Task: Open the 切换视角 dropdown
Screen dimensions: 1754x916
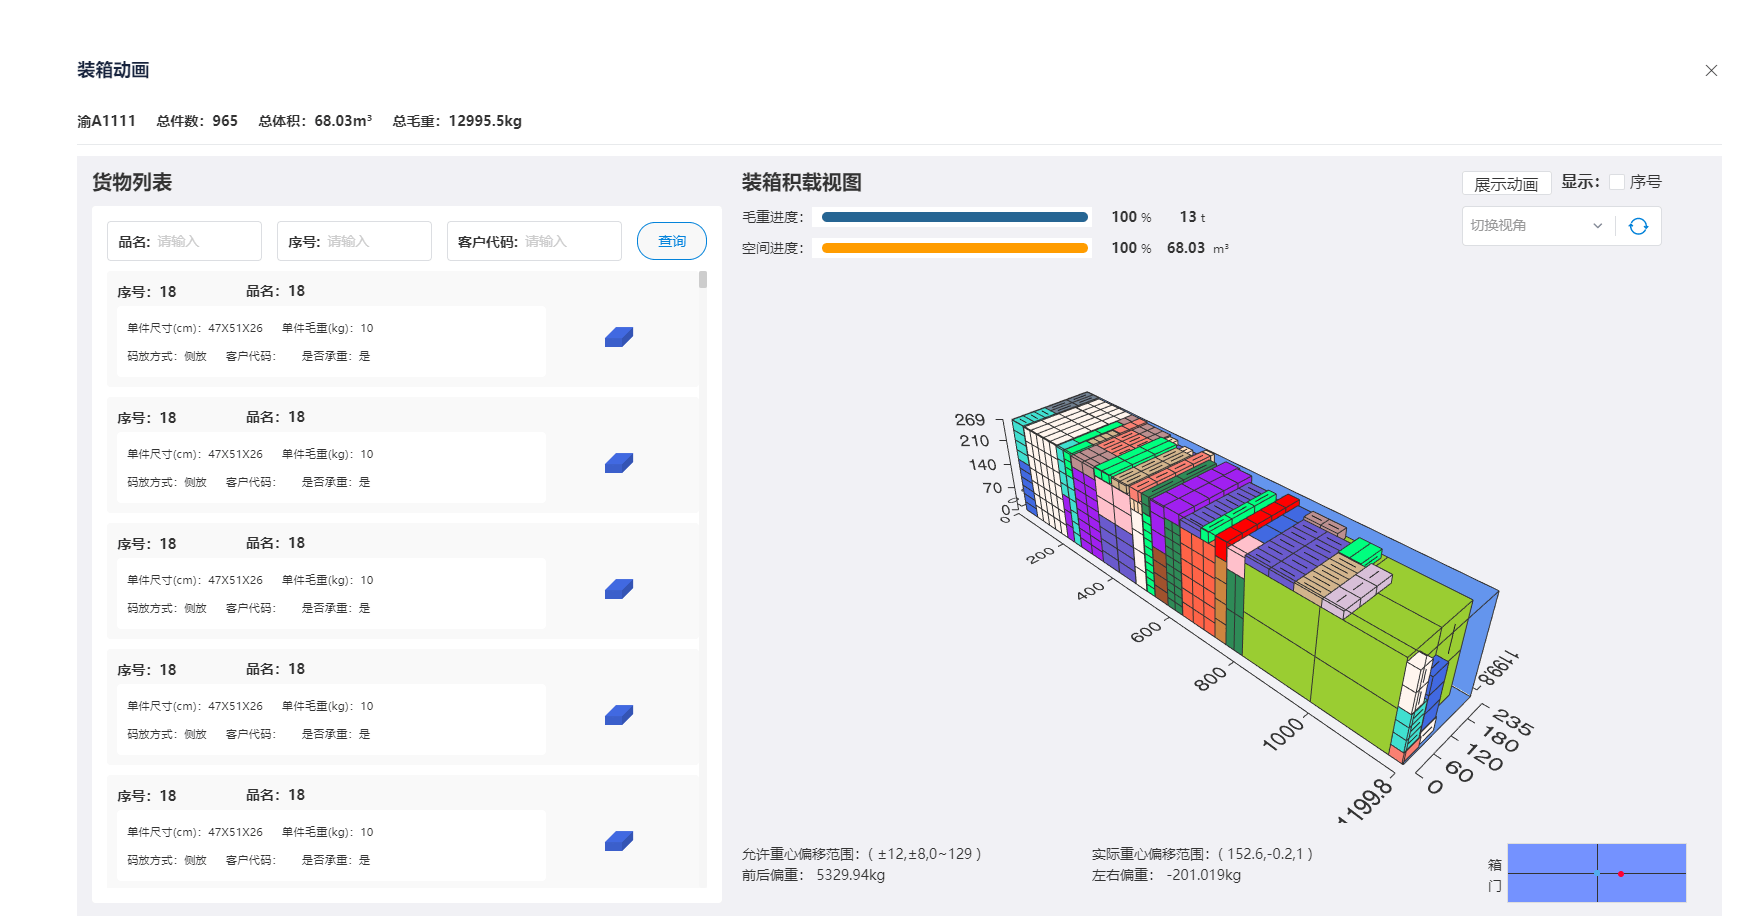Action: pos(1538,226)
